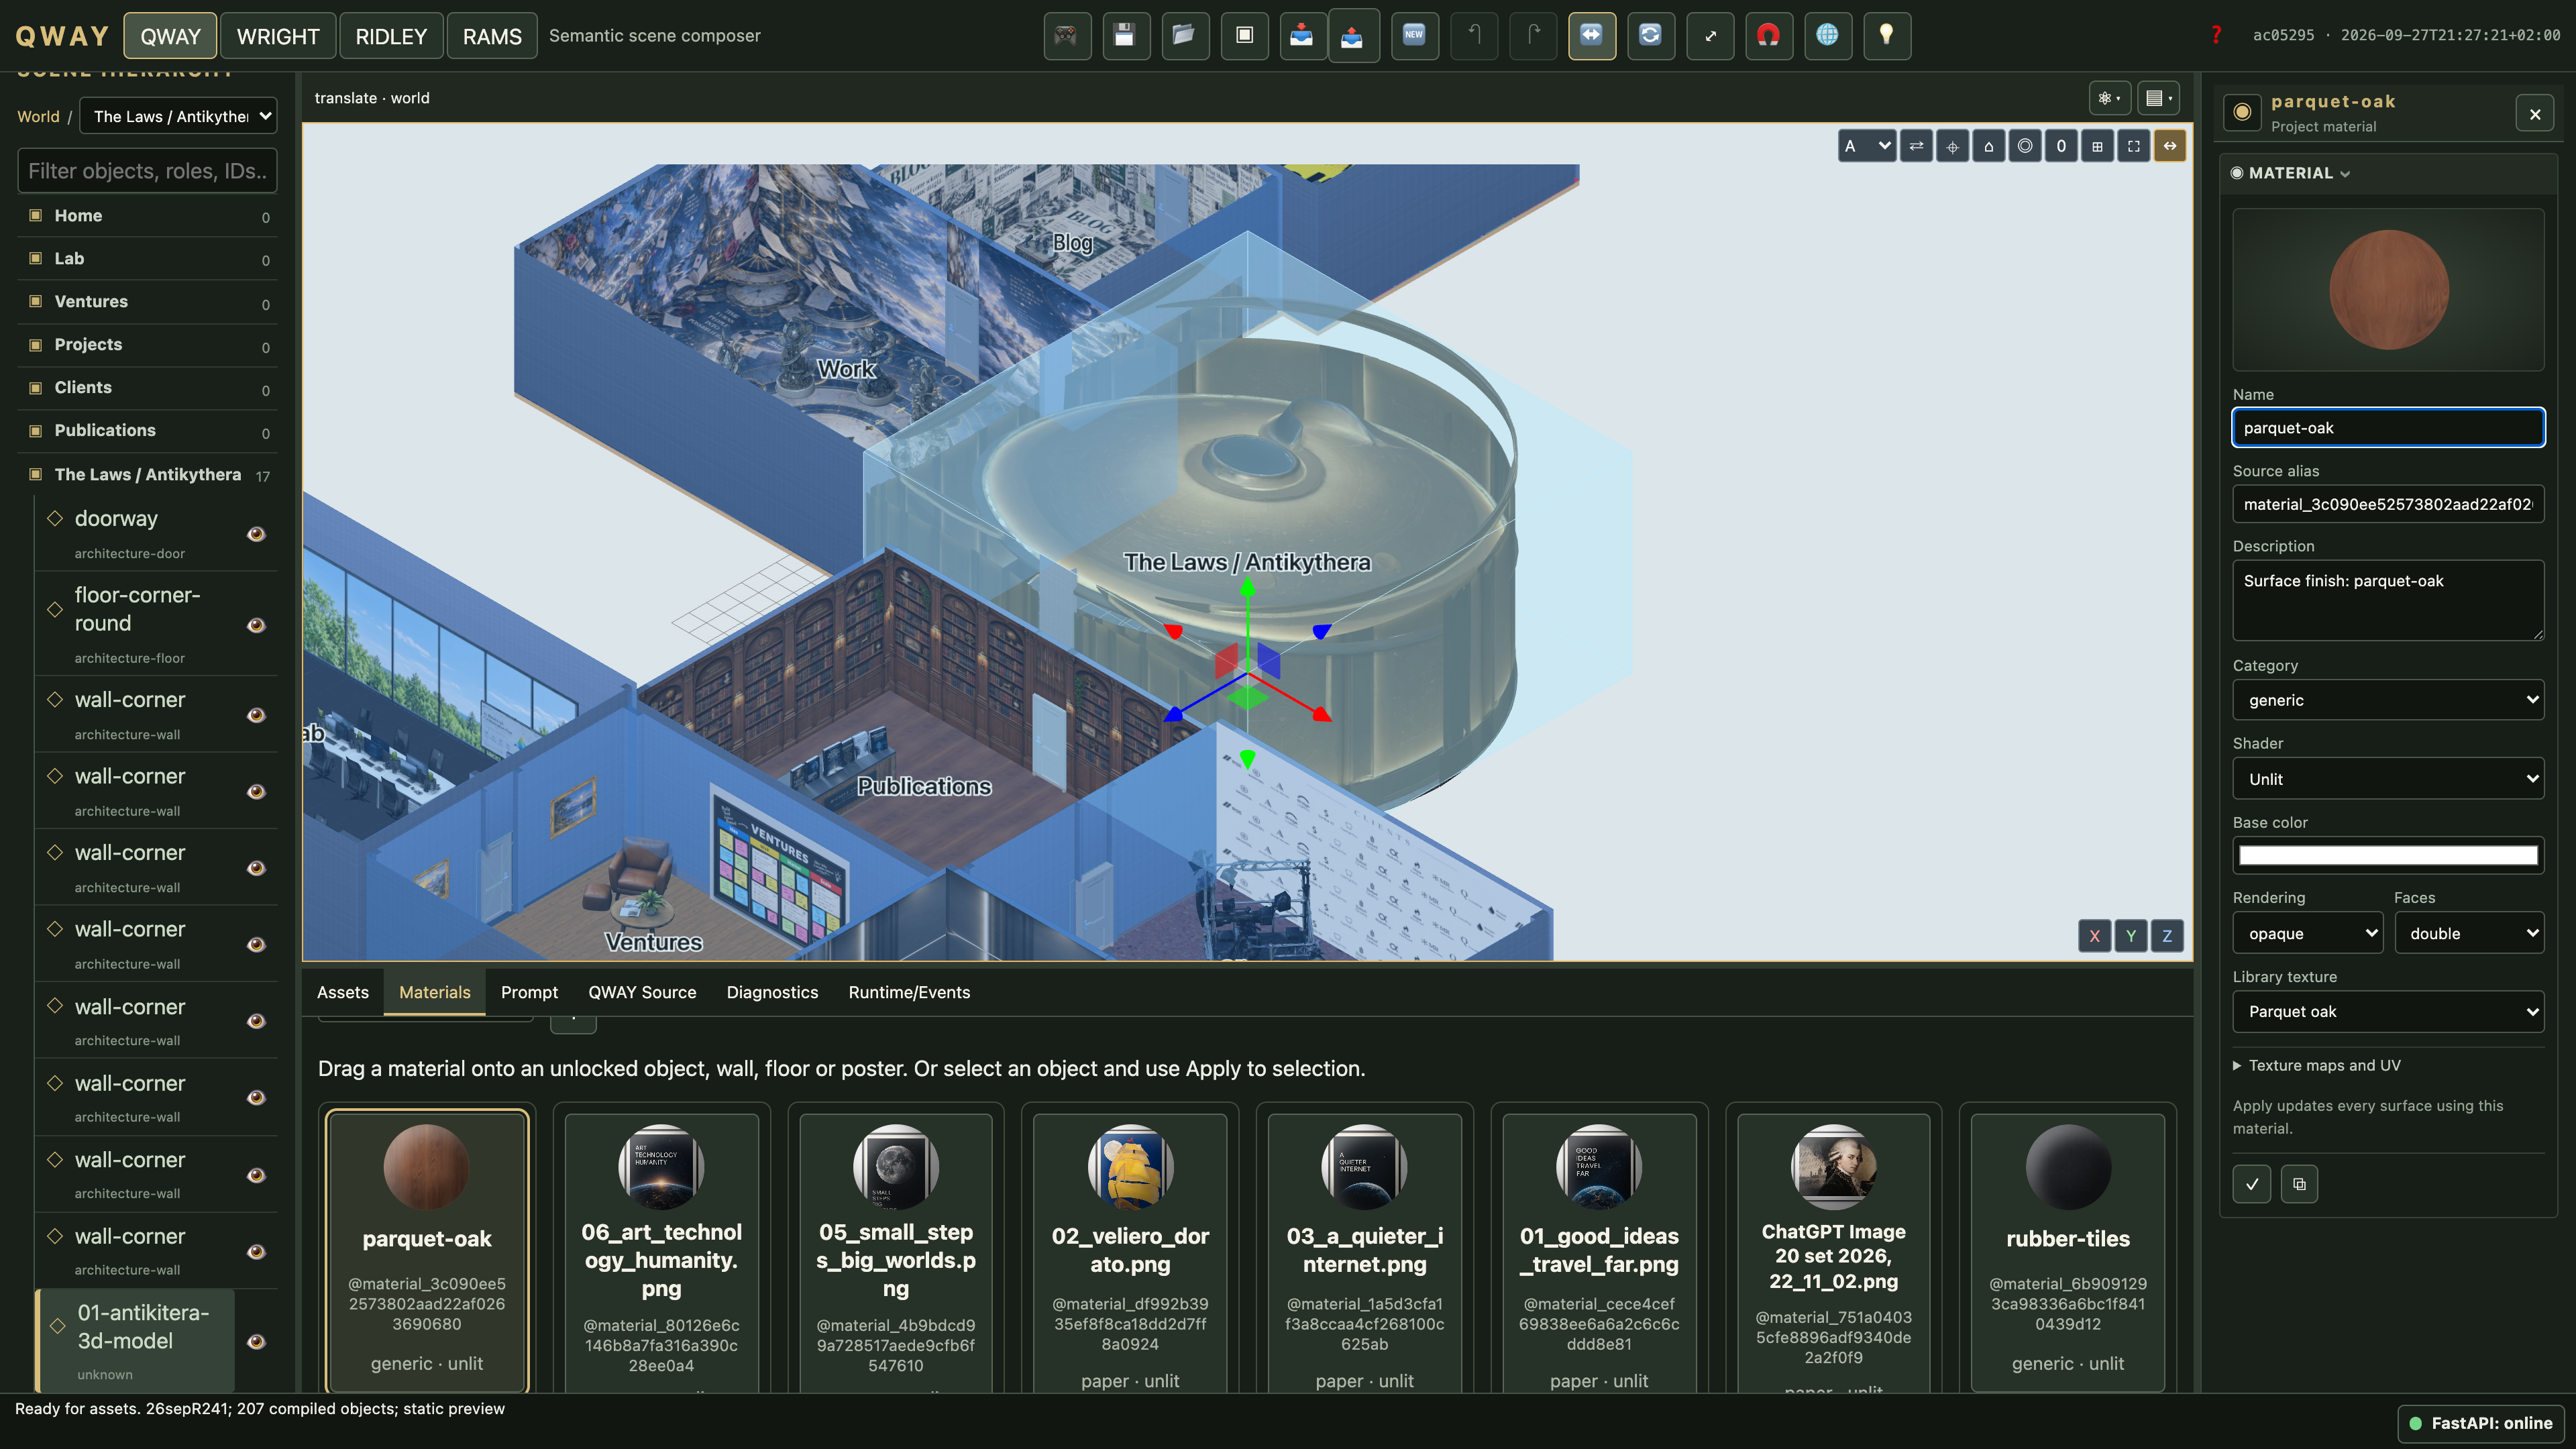Image resolution: width=2576 pixels, height=1449 pixels.
Task: Click the left-turning undo arrow icon
Action: point(1474,36)
